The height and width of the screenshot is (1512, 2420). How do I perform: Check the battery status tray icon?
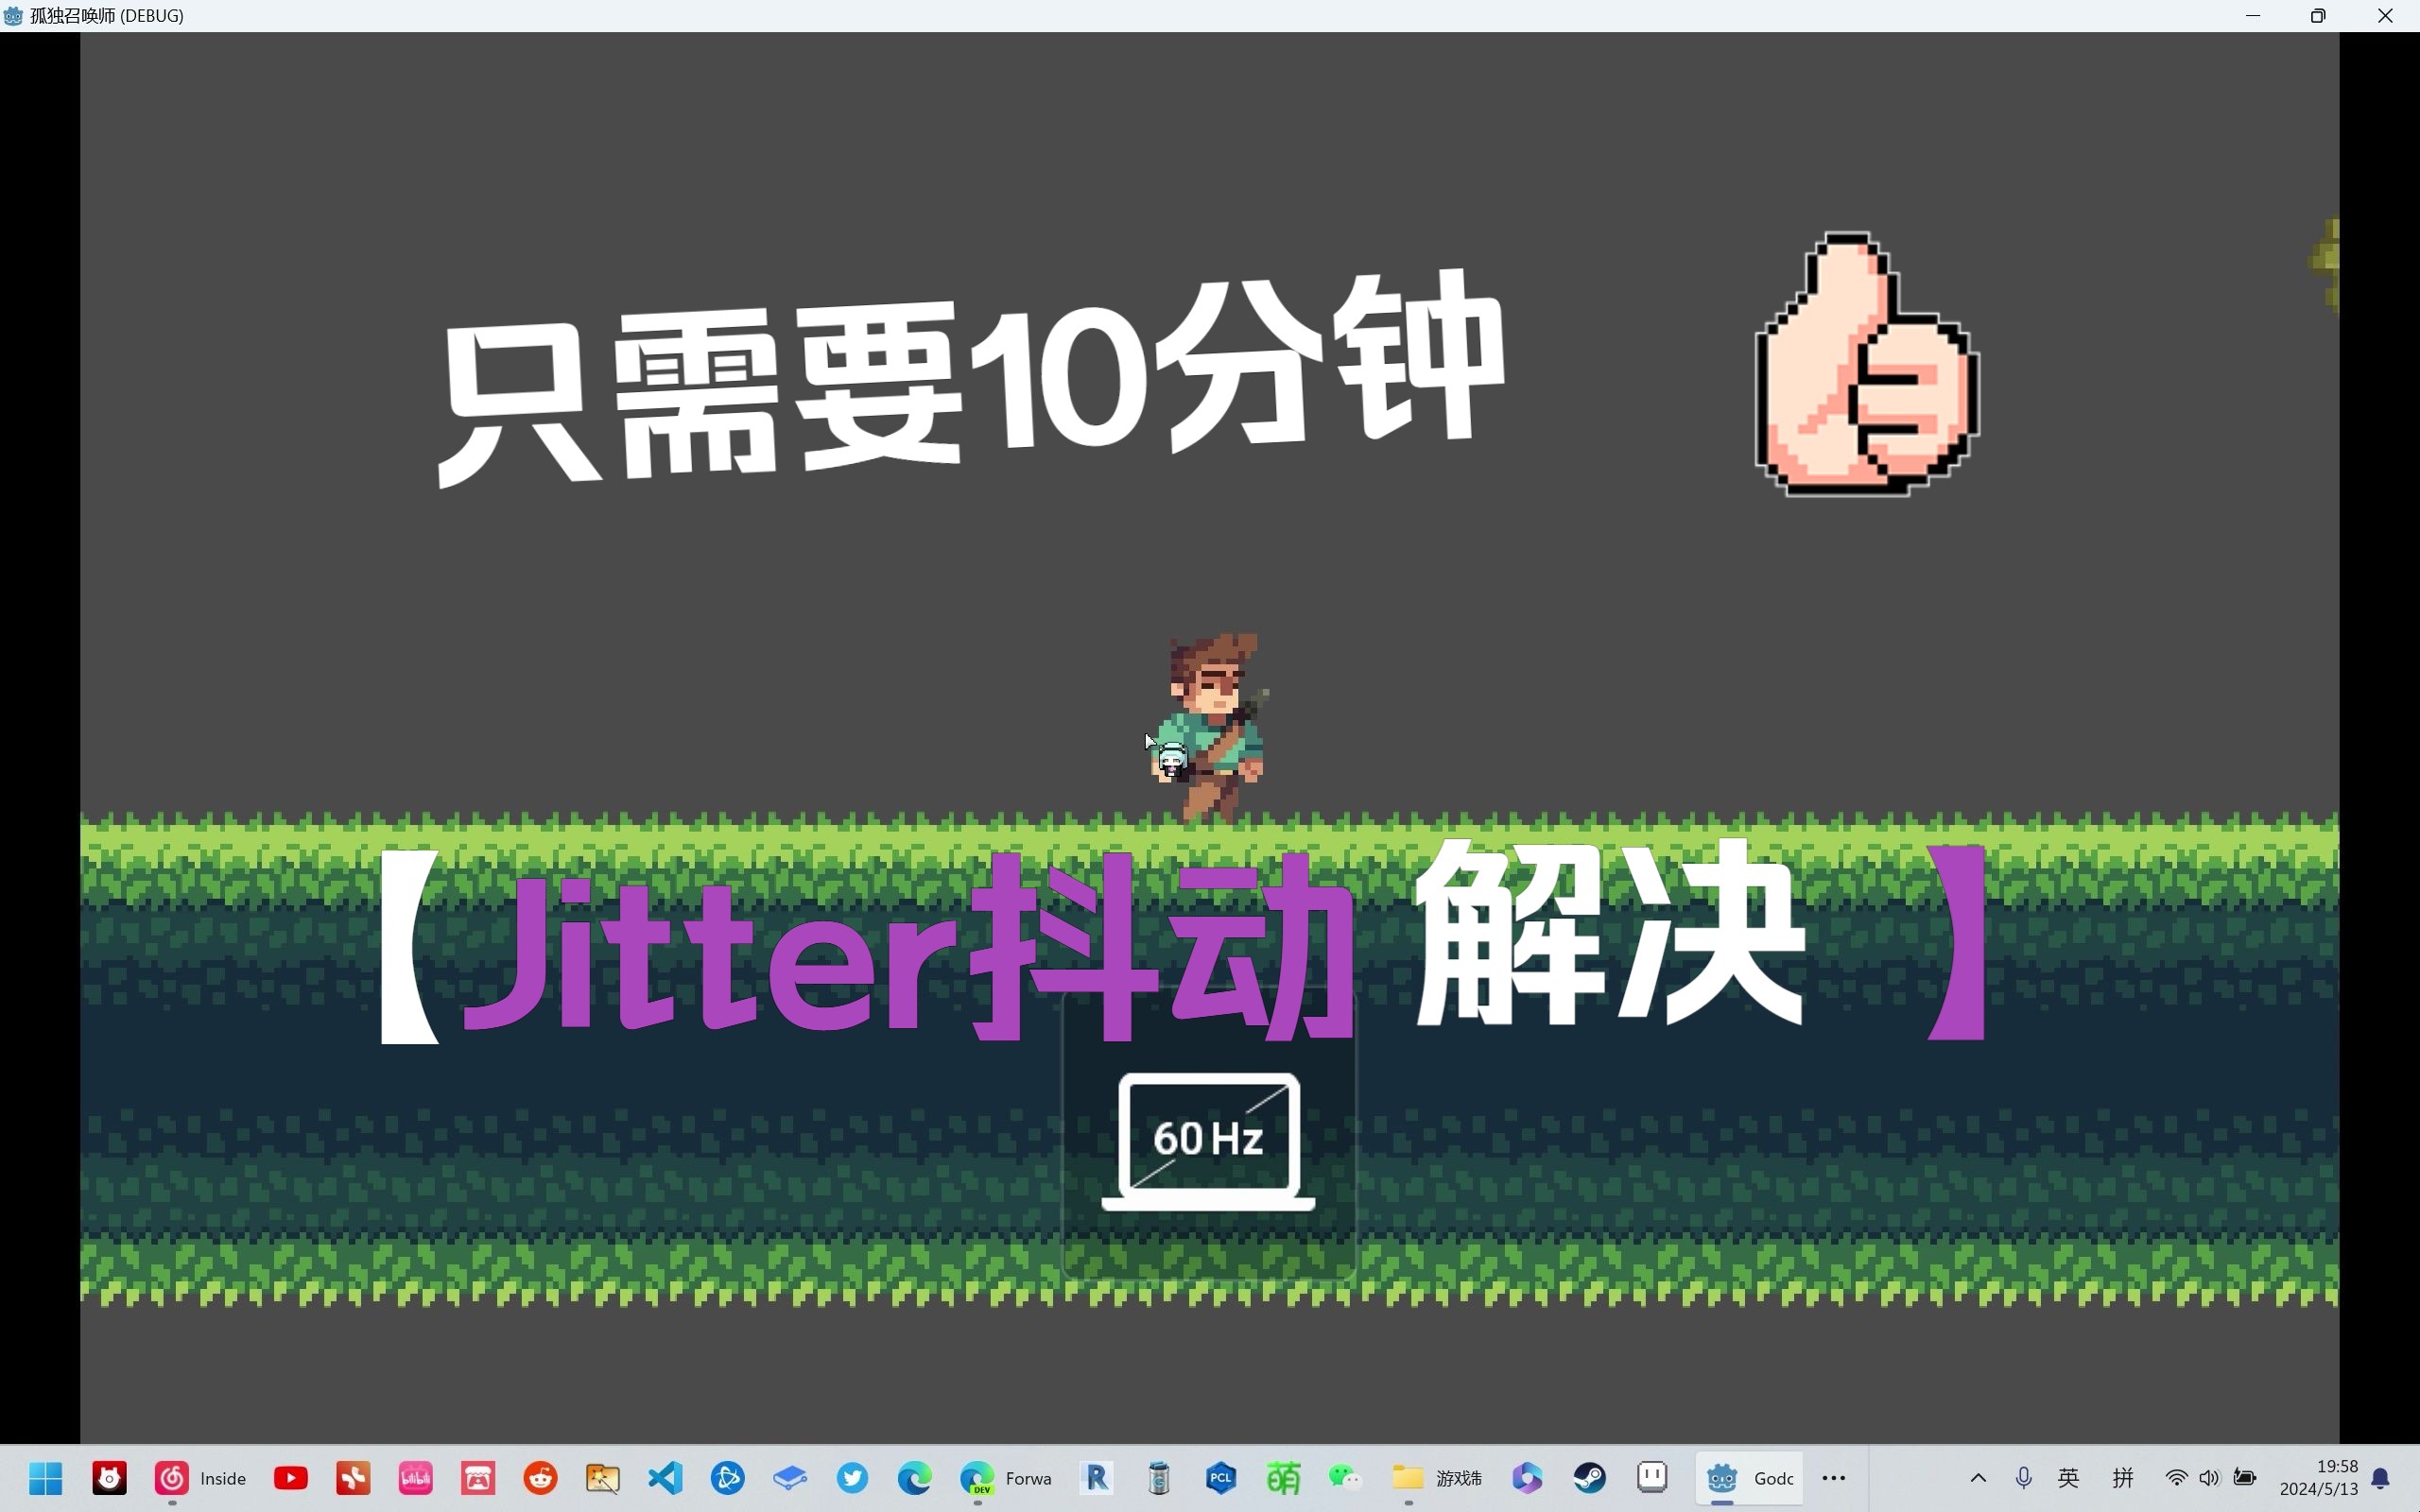2245,1477
